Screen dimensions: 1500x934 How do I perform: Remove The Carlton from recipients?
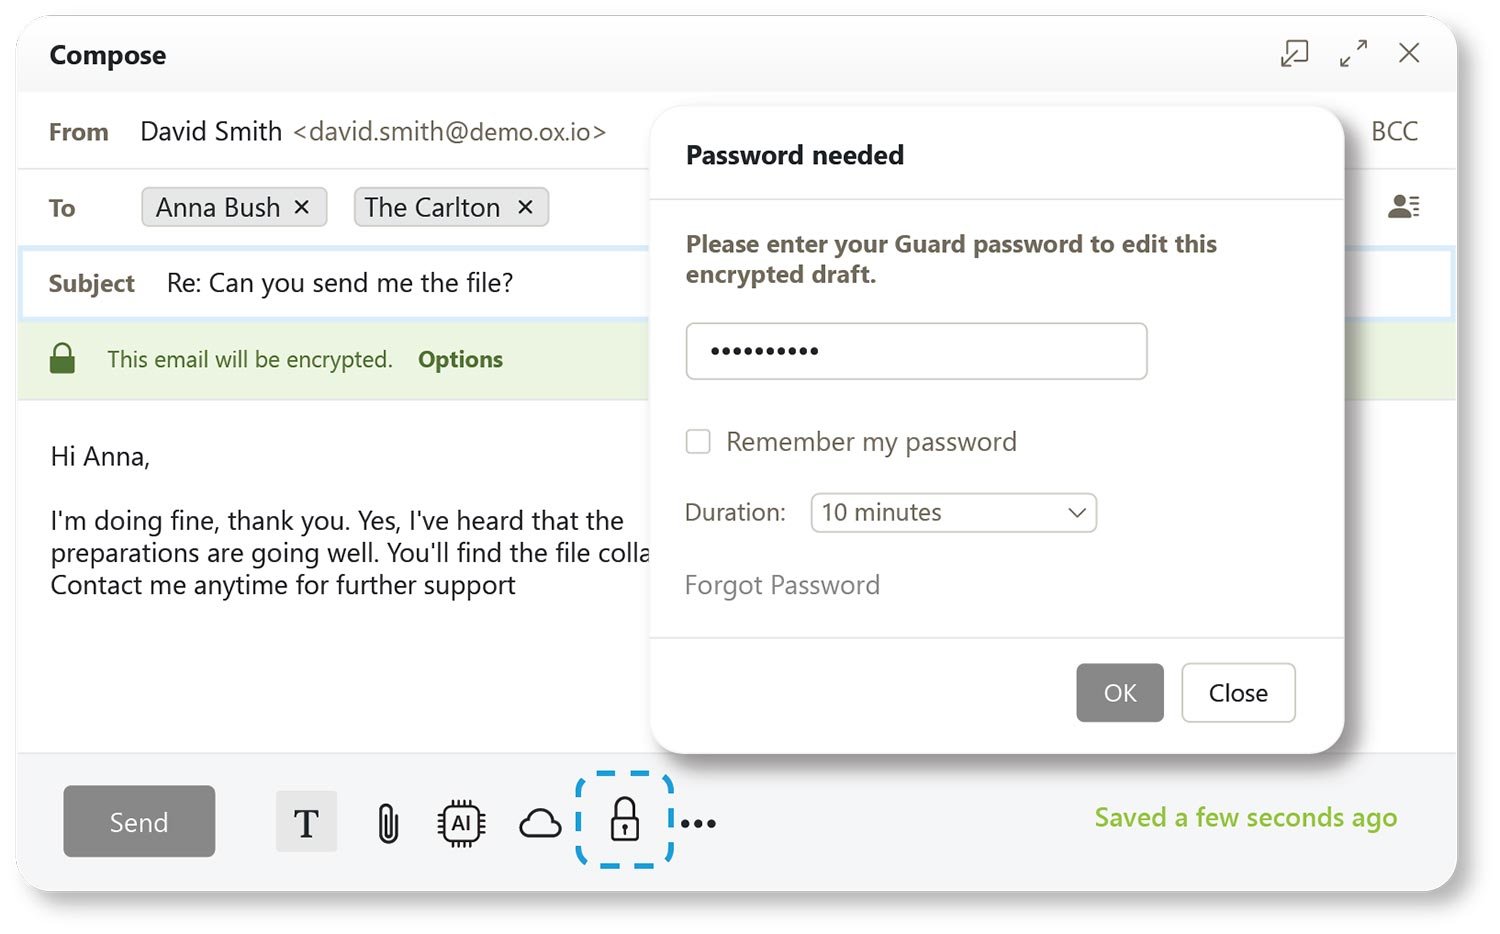[x=525, y=207]
